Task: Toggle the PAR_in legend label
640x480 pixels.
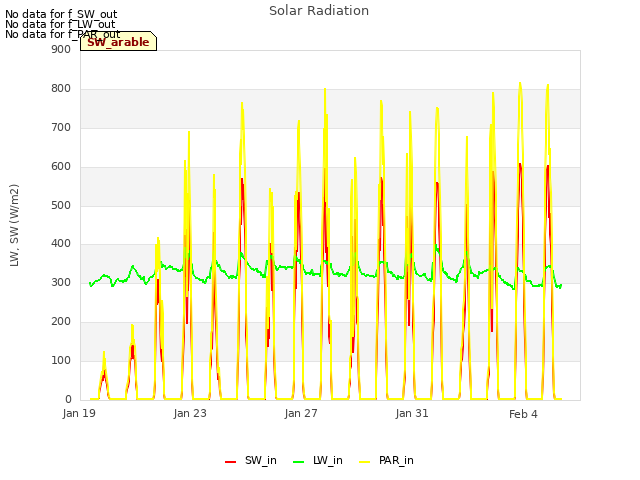Action: tap(396, 460)
